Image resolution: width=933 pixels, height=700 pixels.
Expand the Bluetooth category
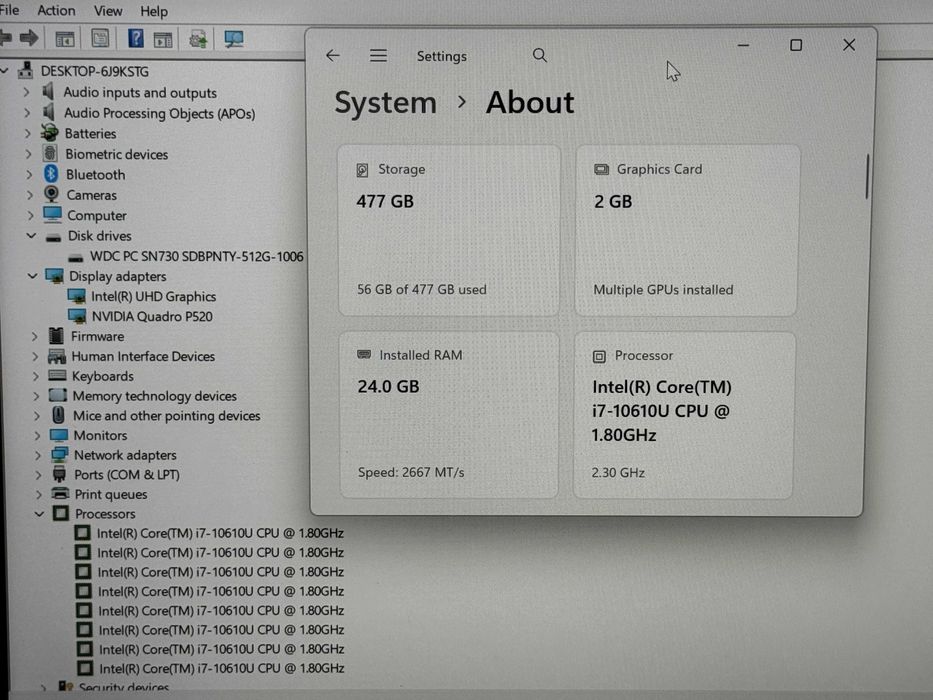pyautogui.click(x=28, y=174)
